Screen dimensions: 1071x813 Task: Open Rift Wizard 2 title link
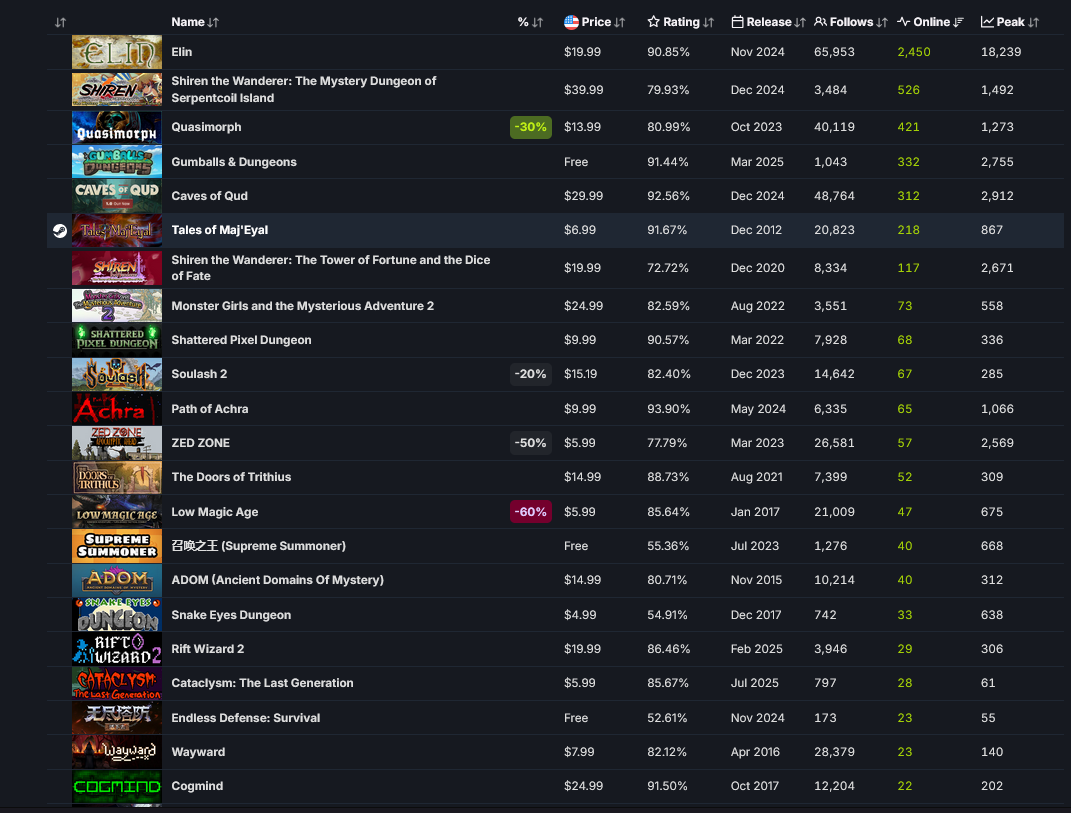tap(208, 649)
